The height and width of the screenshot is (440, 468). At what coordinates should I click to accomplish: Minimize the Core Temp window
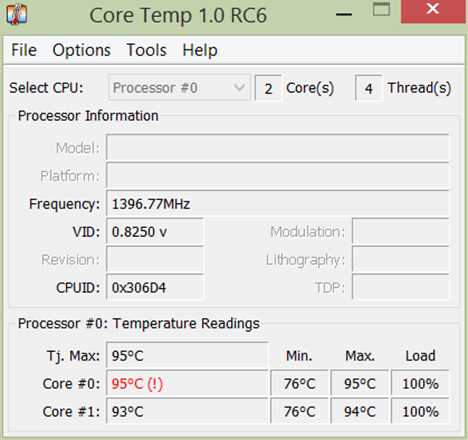coord(344,14)
